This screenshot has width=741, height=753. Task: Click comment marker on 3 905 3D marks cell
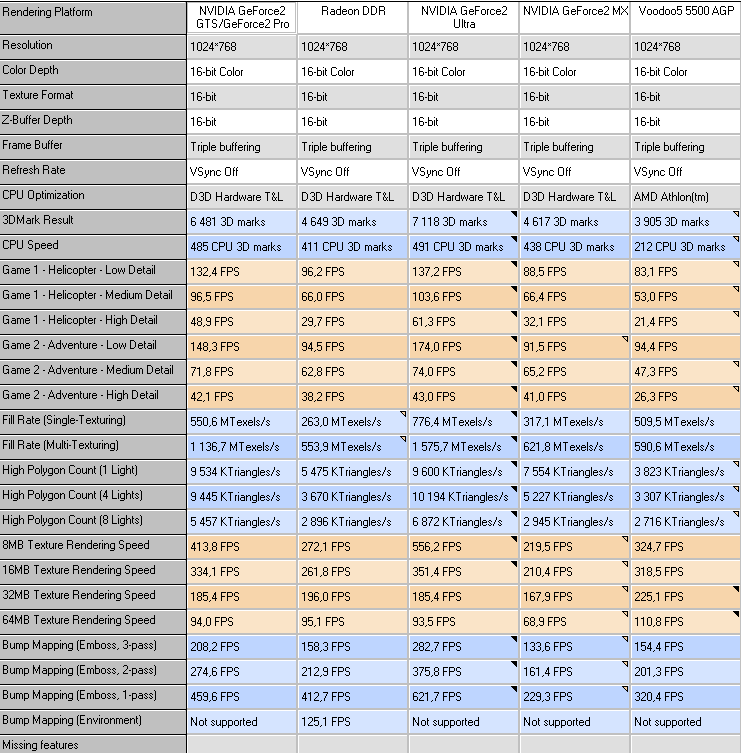coord(736,214)
